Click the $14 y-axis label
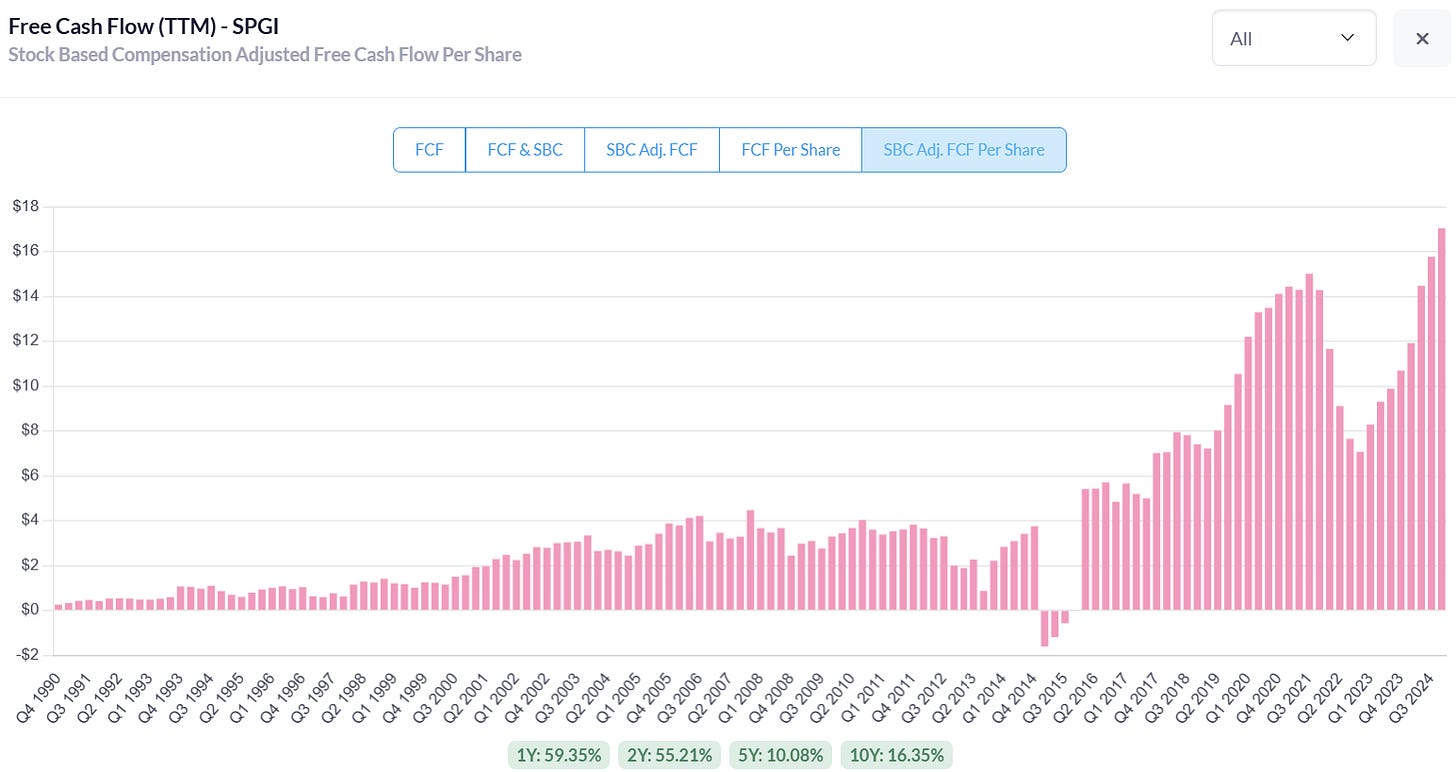1456x772 pixels. (24, 296)
